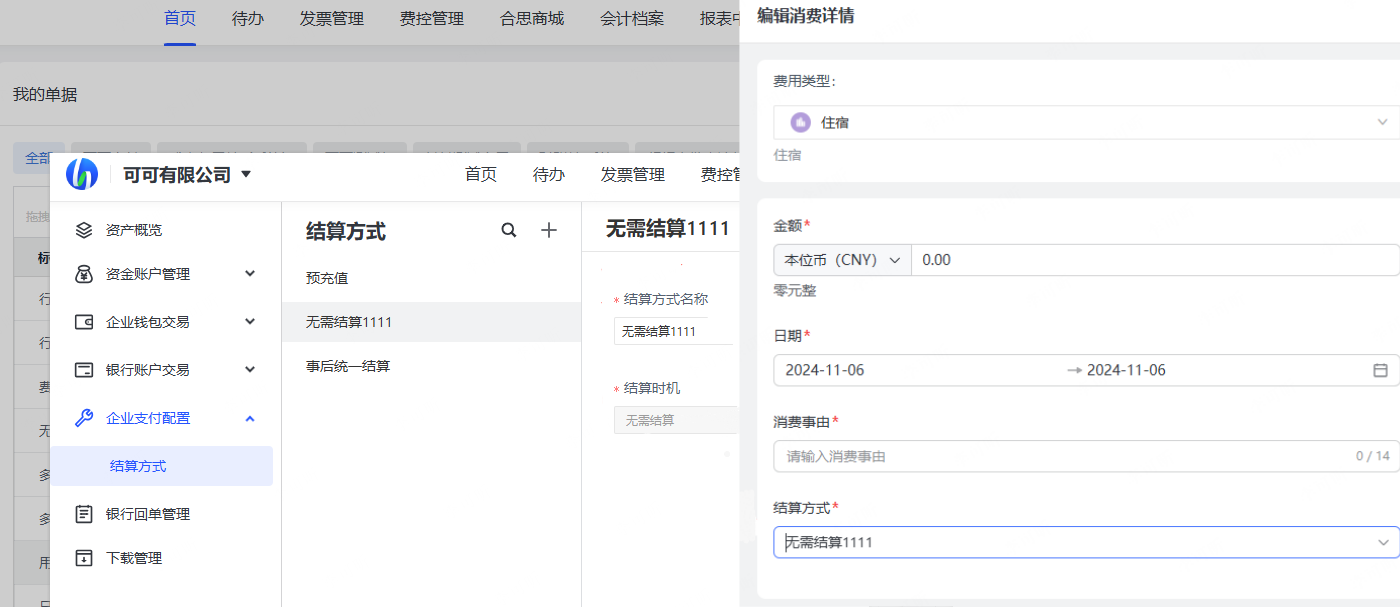Image resolution: width=1400 pixels, height=607 pixels.
Task: Click the company logo beside 可可有限公司
Action: (x=82, y=175)
